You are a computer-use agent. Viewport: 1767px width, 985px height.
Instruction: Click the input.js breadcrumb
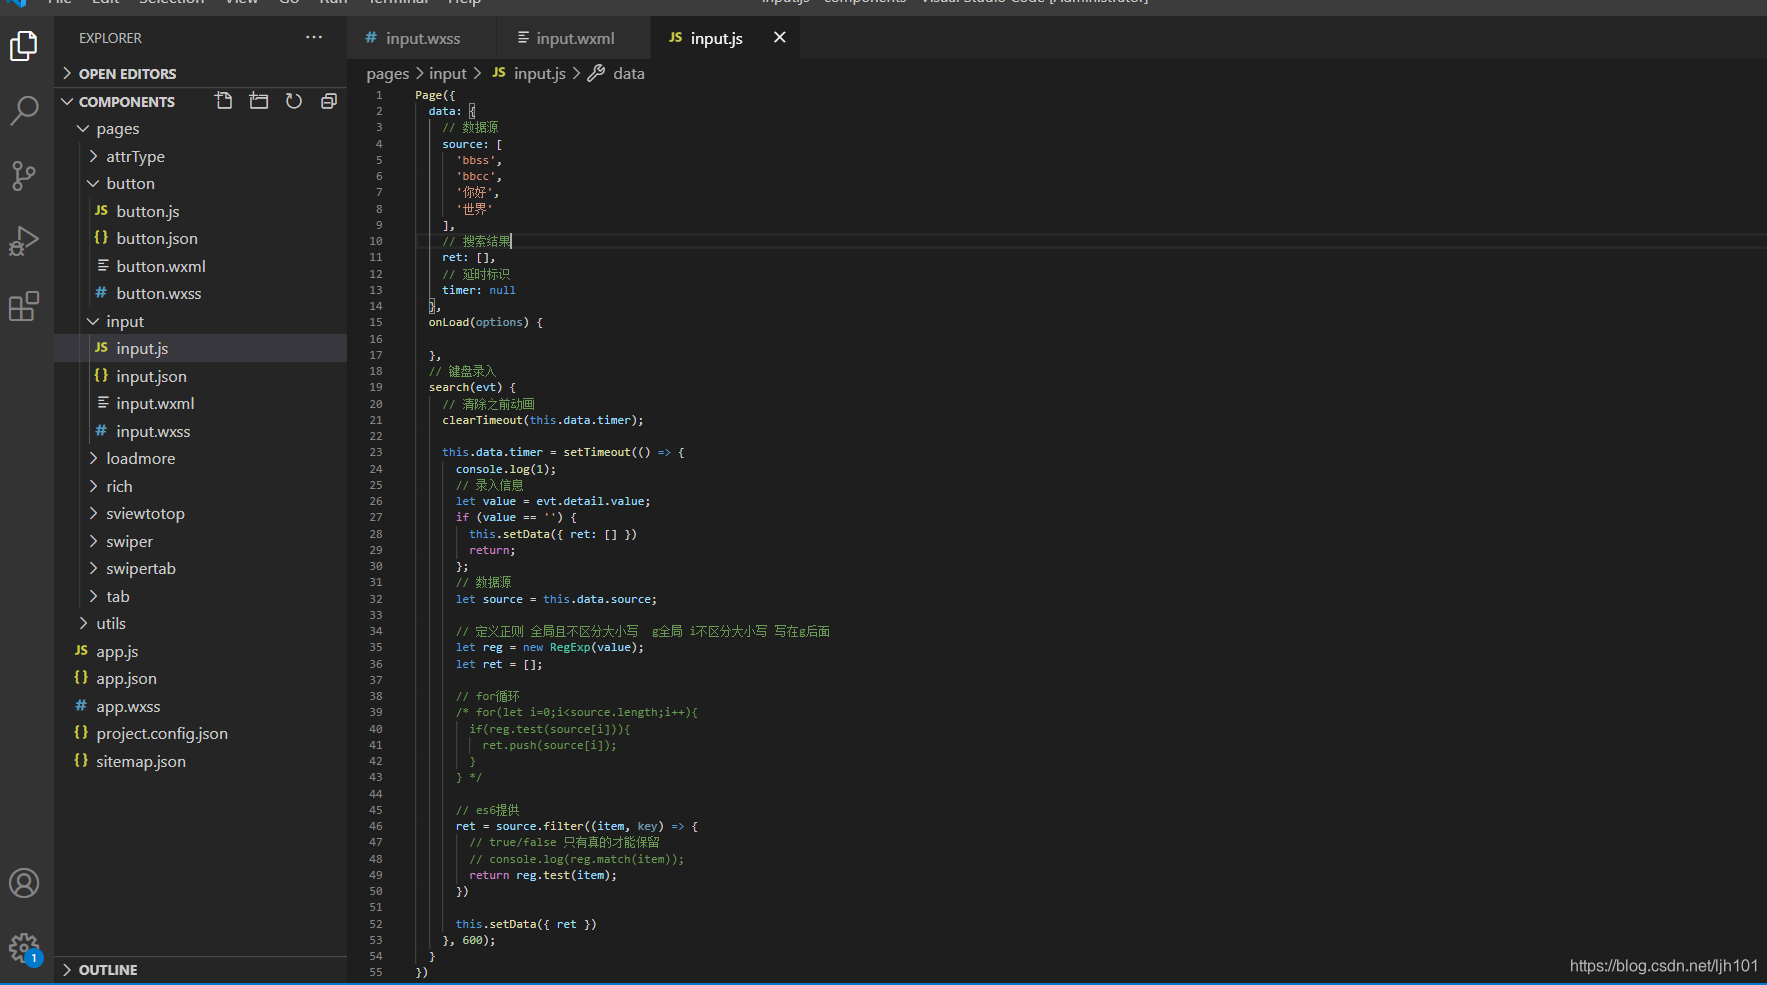(529, 73)
